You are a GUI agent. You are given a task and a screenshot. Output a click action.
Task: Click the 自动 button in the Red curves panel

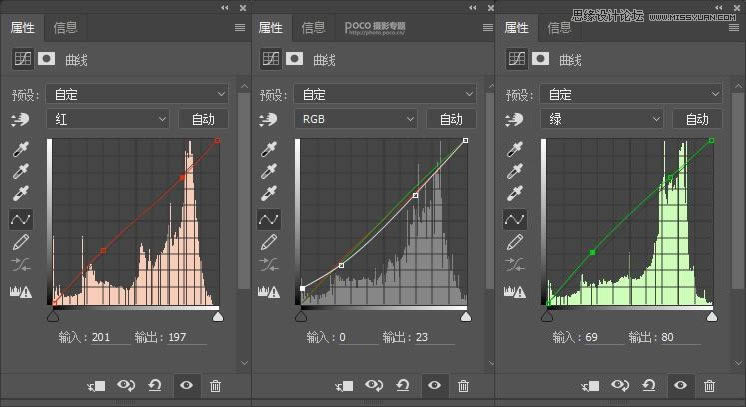(203, 119)
